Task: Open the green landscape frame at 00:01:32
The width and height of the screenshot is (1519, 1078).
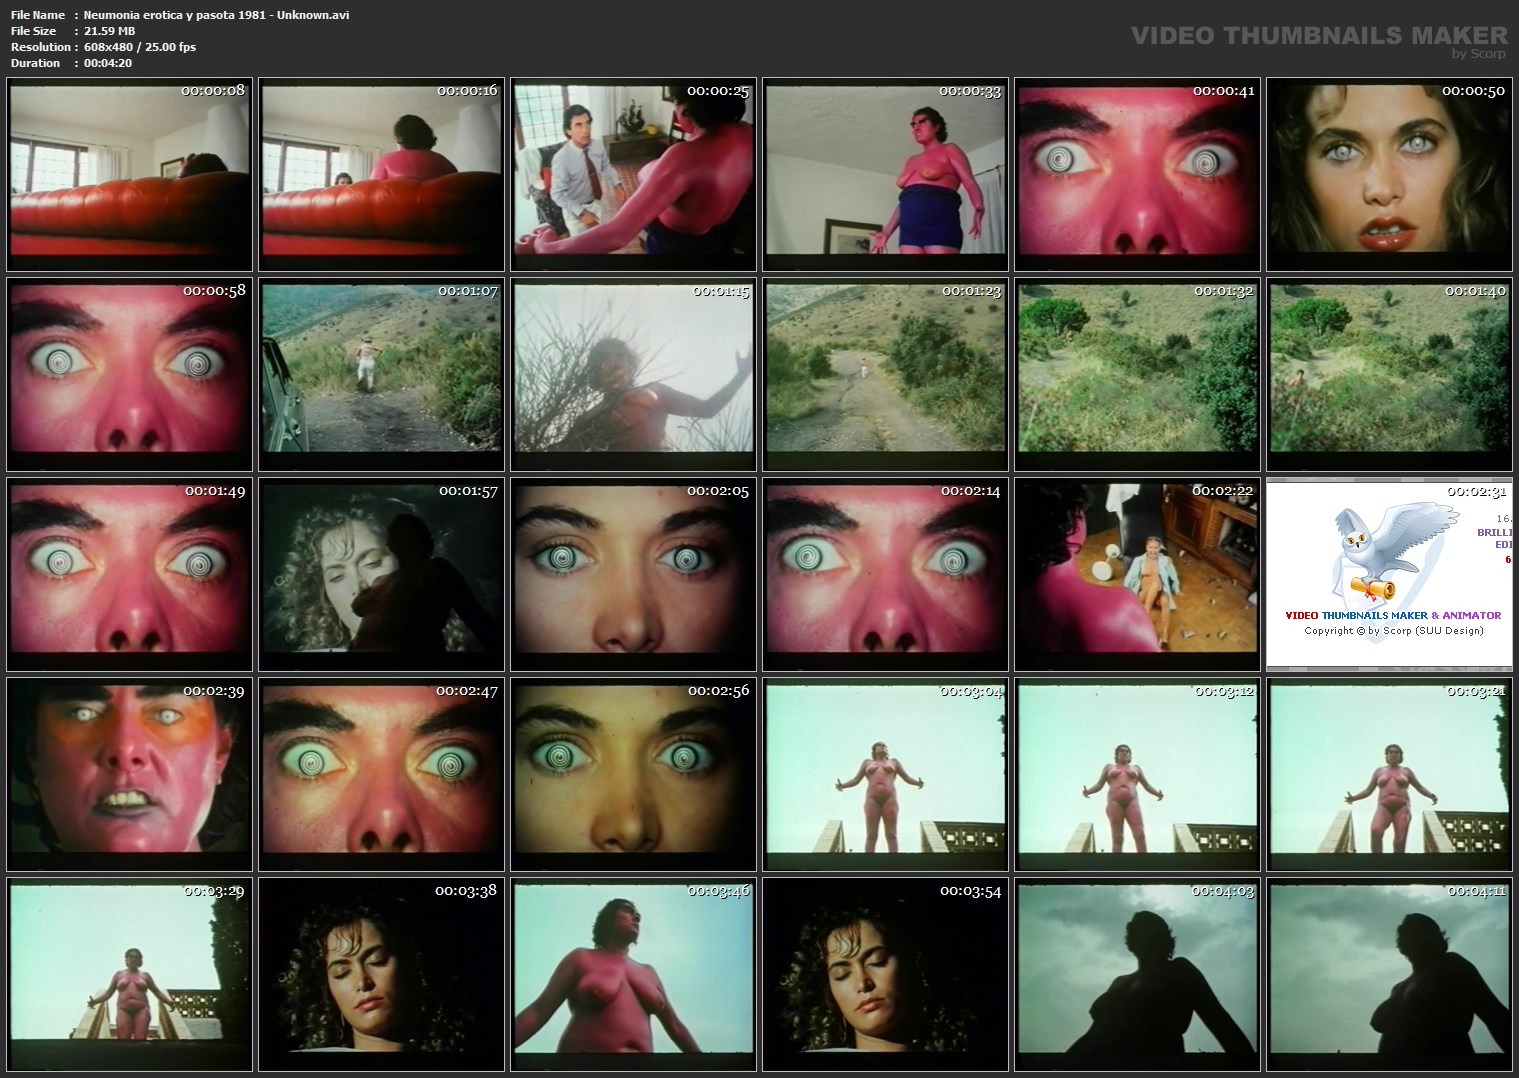Action: click(1138, 374)
